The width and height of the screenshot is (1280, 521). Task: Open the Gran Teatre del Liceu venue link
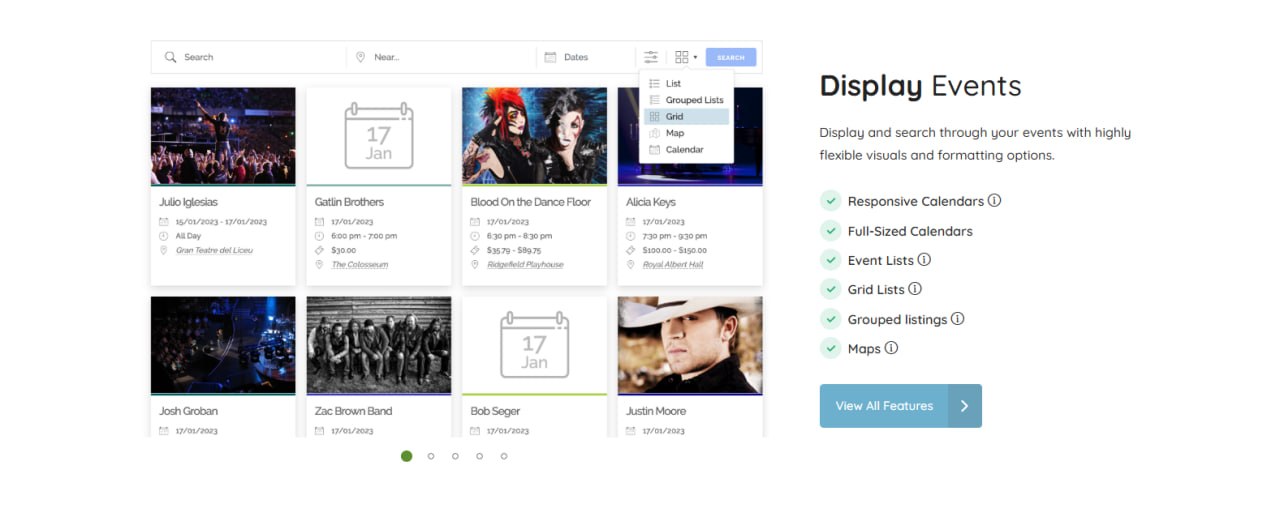[x=214, y=250]
